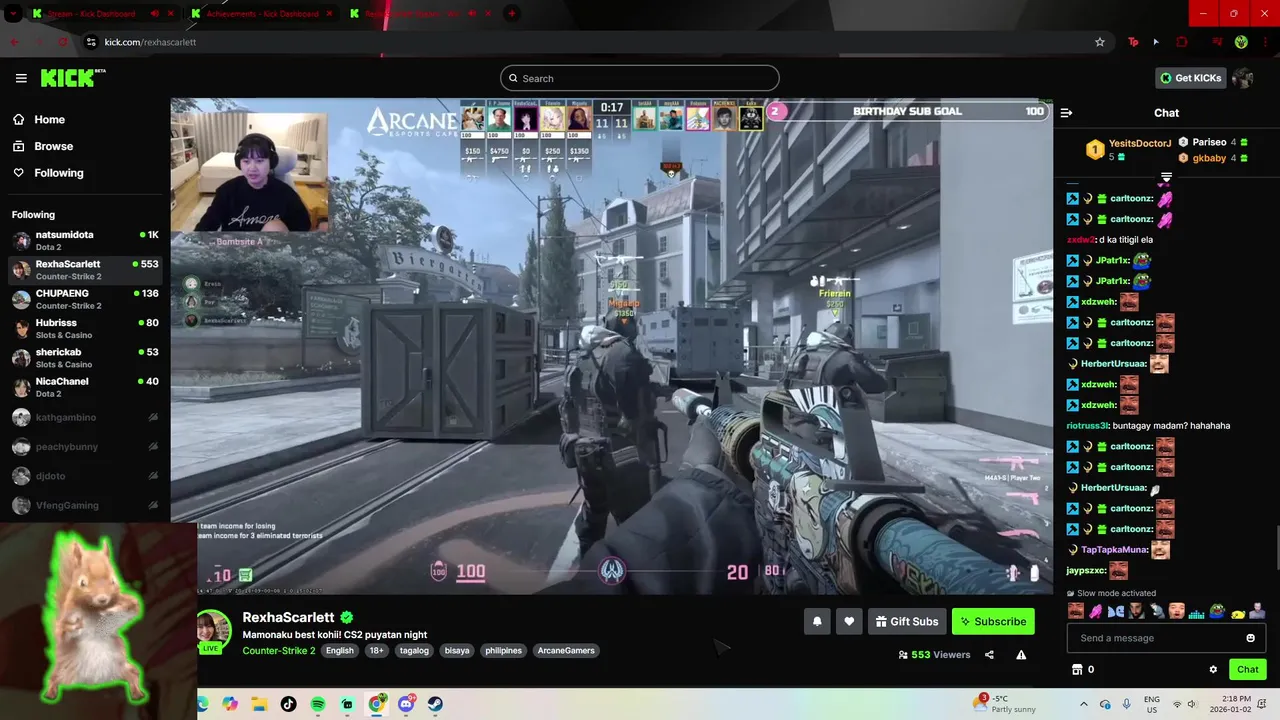Open offline channel kathgambino

click(85, 417)
